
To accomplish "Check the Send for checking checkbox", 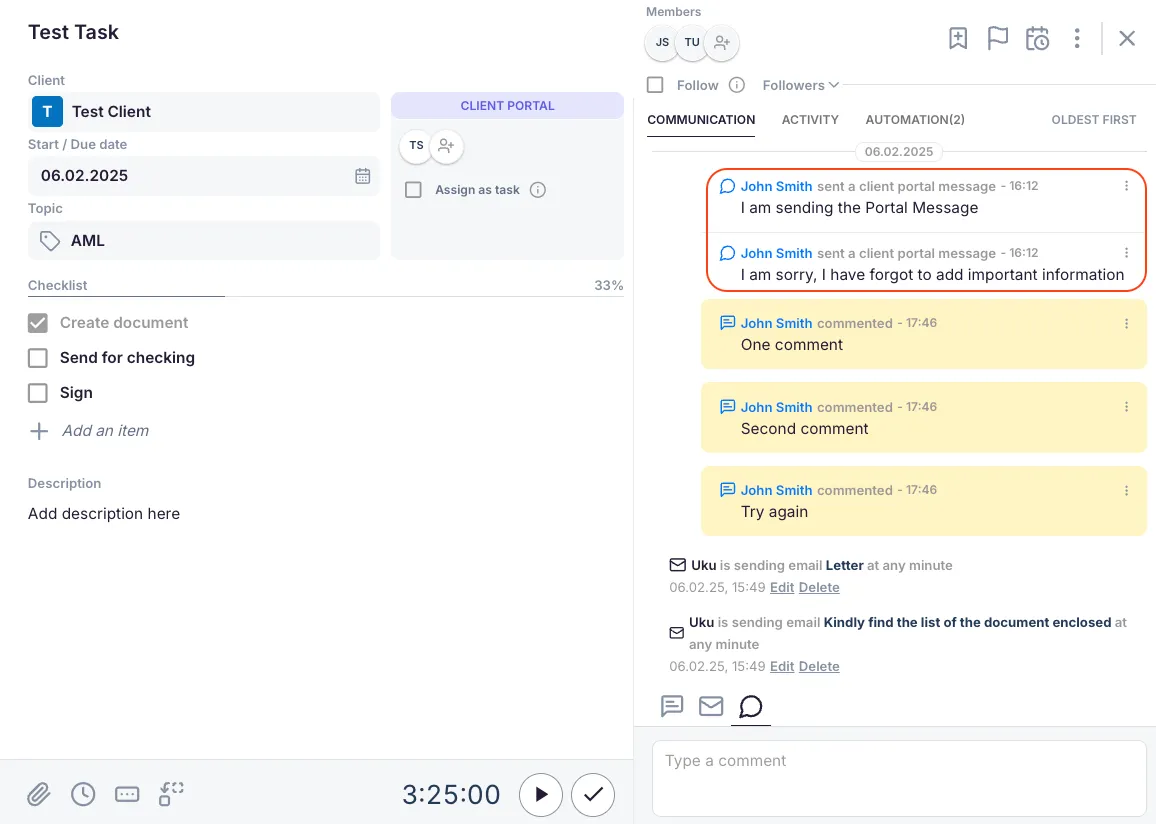I will coord(38,358).
